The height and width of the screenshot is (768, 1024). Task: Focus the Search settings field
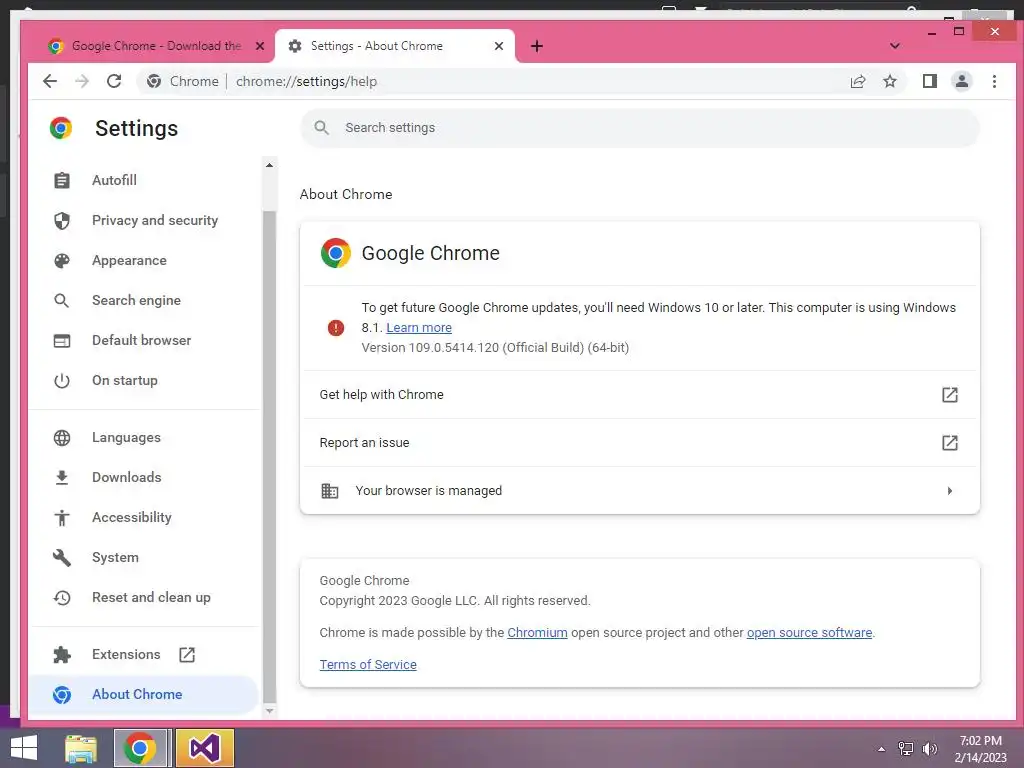click(640, 127)
